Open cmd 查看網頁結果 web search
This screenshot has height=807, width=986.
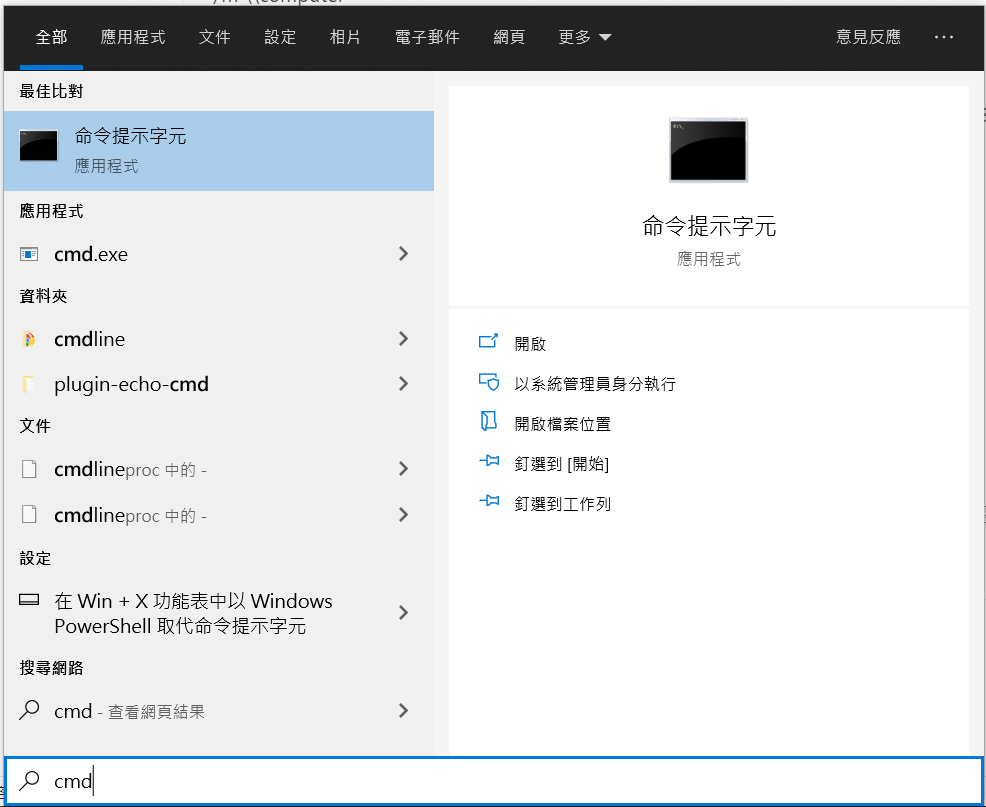point(219,711)
